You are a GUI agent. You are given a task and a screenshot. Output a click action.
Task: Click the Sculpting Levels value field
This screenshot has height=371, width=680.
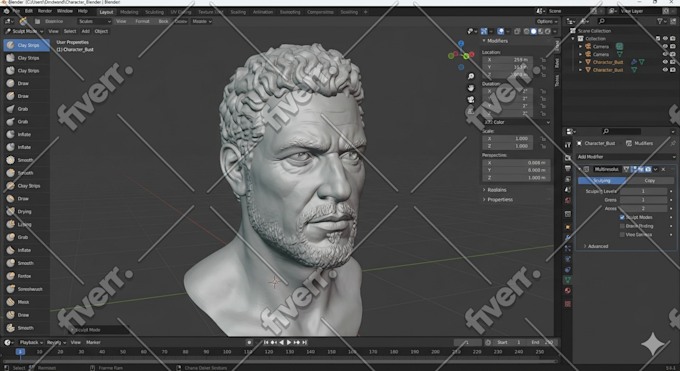pyautogui.click(x=643, y=191)
